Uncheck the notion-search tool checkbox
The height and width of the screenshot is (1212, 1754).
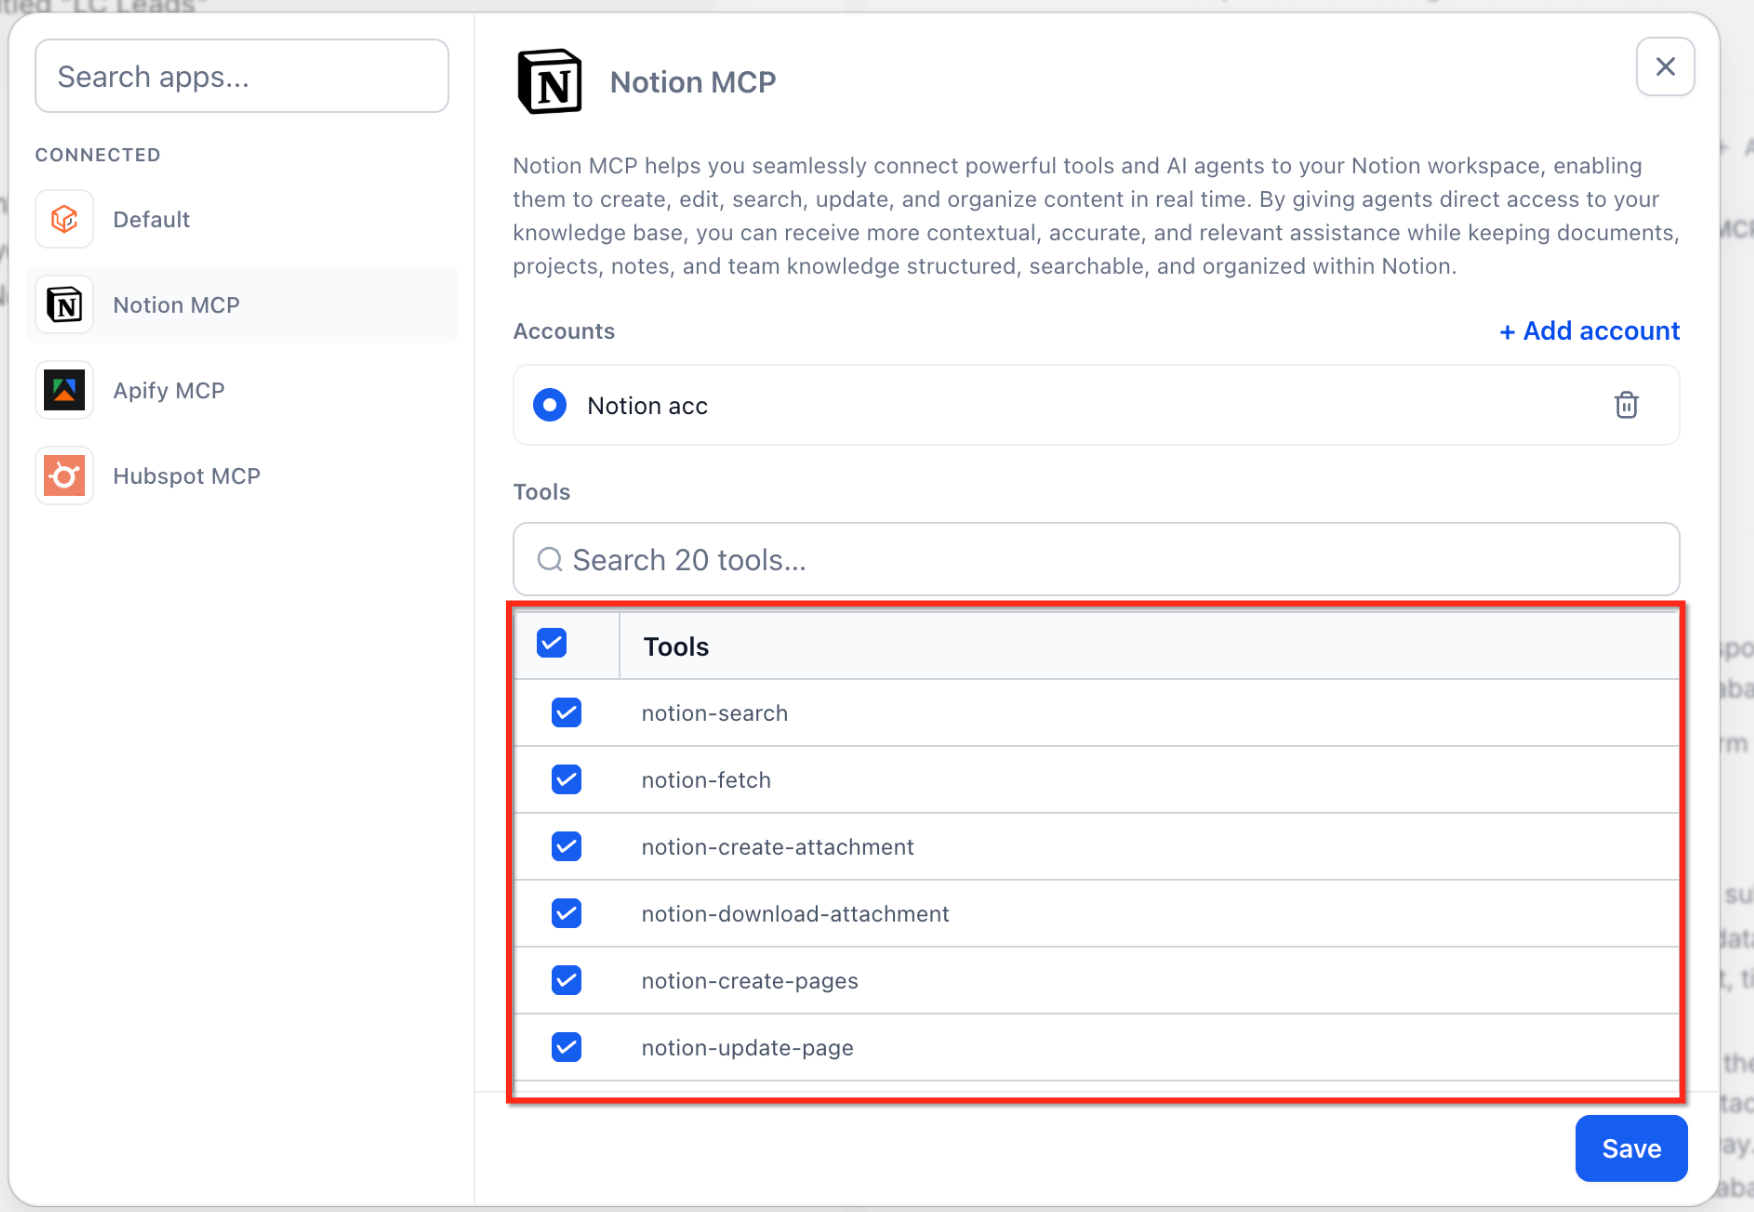coord(566,713)
